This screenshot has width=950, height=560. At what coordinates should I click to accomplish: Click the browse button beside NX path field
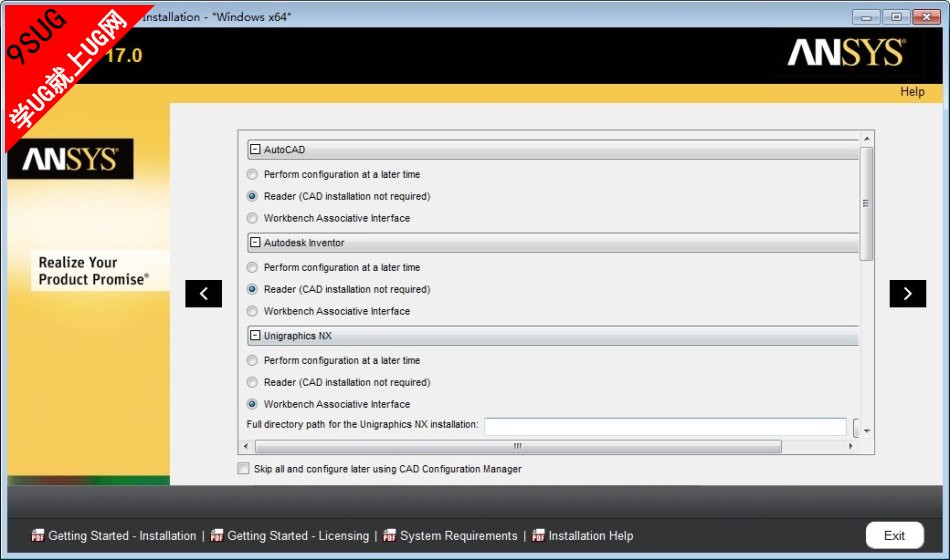[x=855, y=427]
